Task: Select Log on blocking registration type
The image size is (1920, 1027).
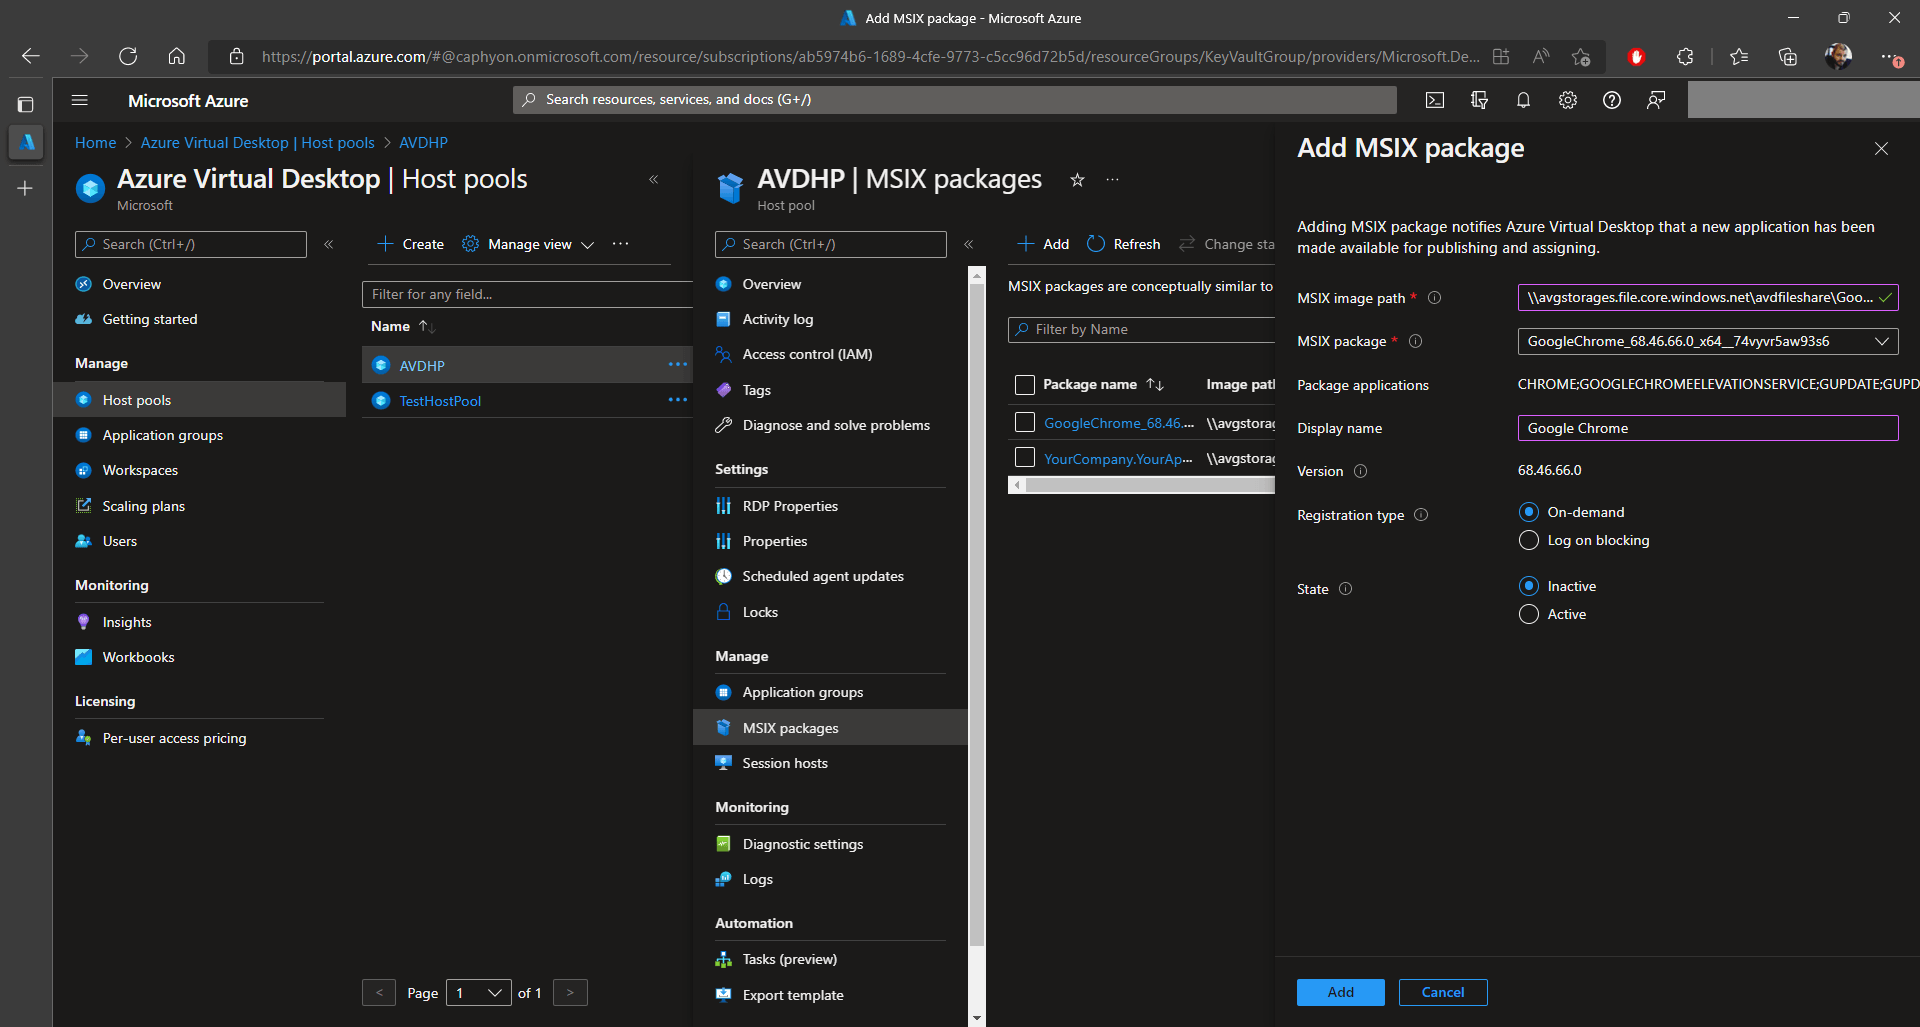Action: pyautogui.click(x=1529, y=540)
